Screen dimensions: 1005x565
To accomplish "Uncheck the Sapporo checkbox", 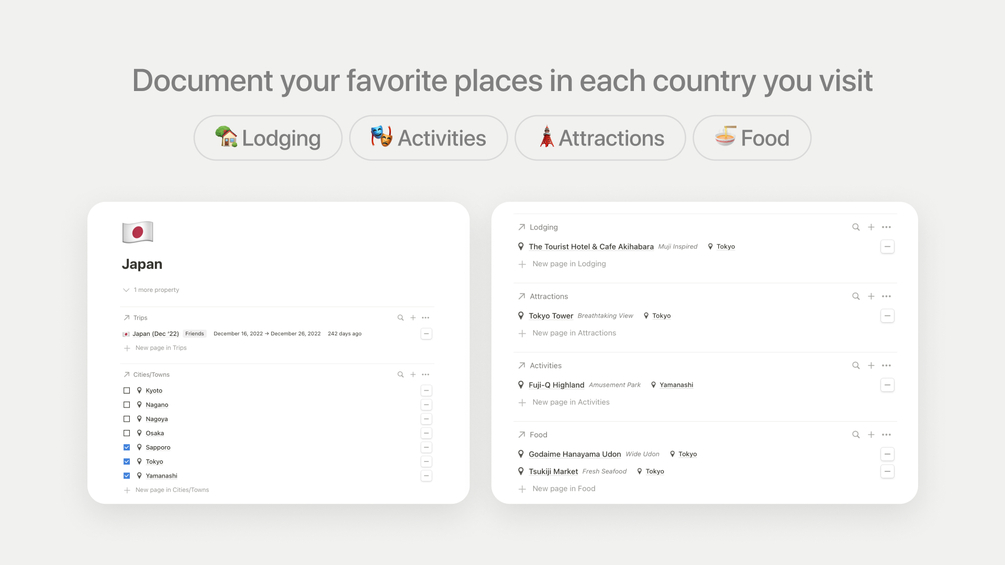I will 127,448.
